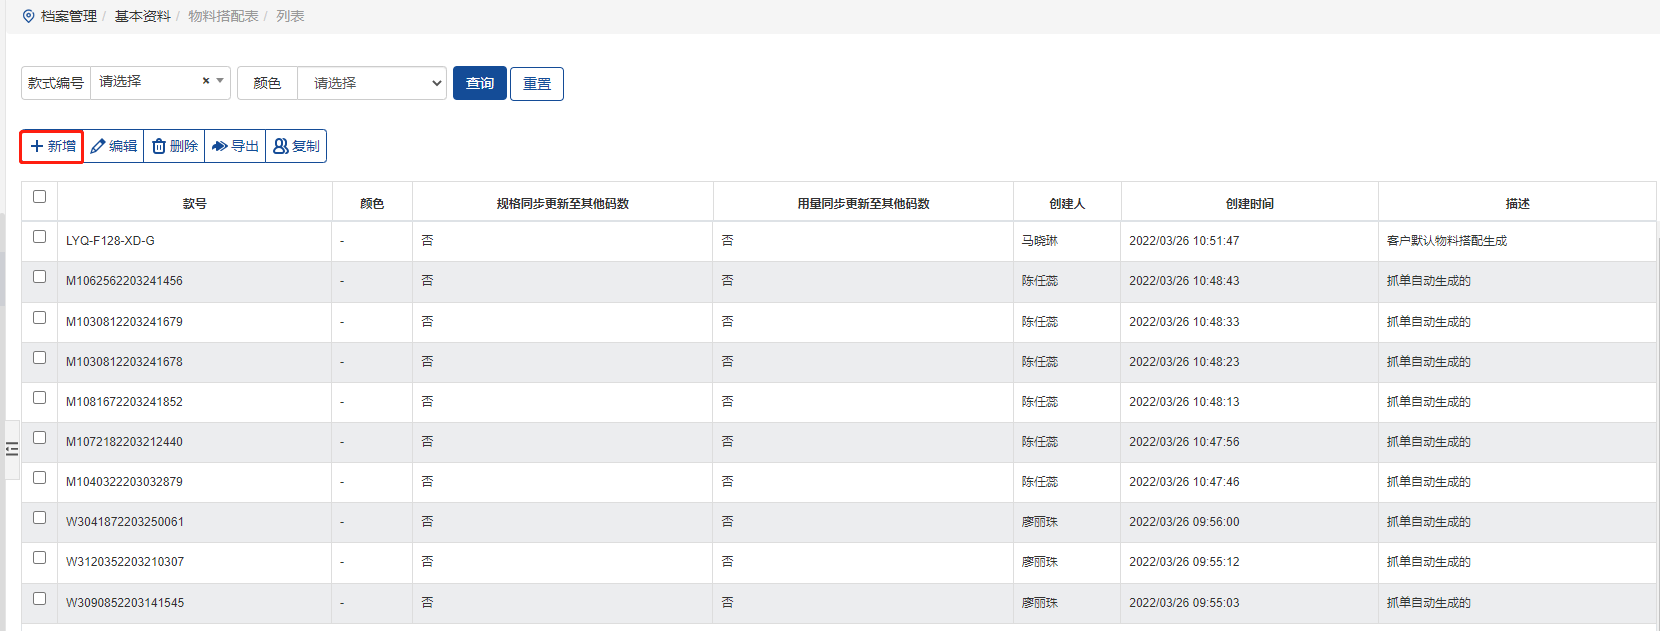
Task: Tick the checkbox for W3041872203250061
Action: pos(40,518)
